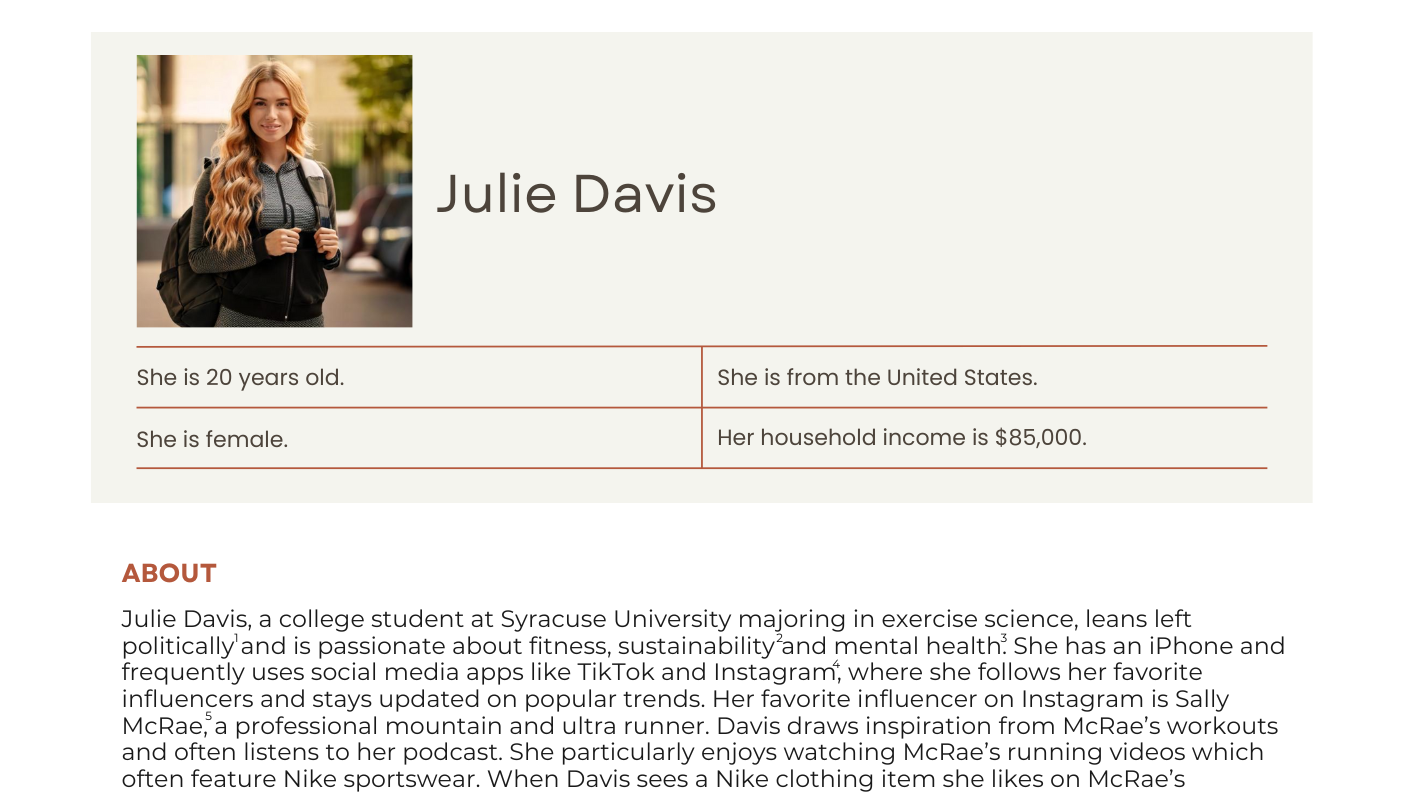Image resolution: width=1414 pixels, height=796 pixels.
Task: Click the "She is female." table cell
Action: pos(419,438)
